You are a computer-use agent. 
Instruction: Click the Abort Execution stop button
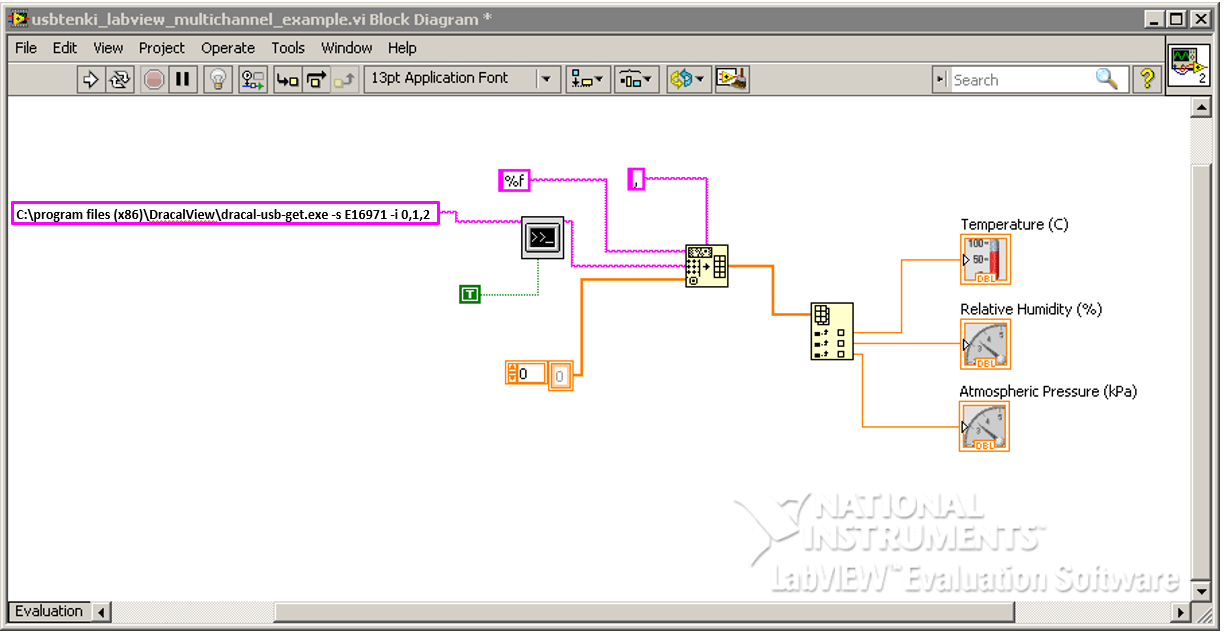pos(154,80)
